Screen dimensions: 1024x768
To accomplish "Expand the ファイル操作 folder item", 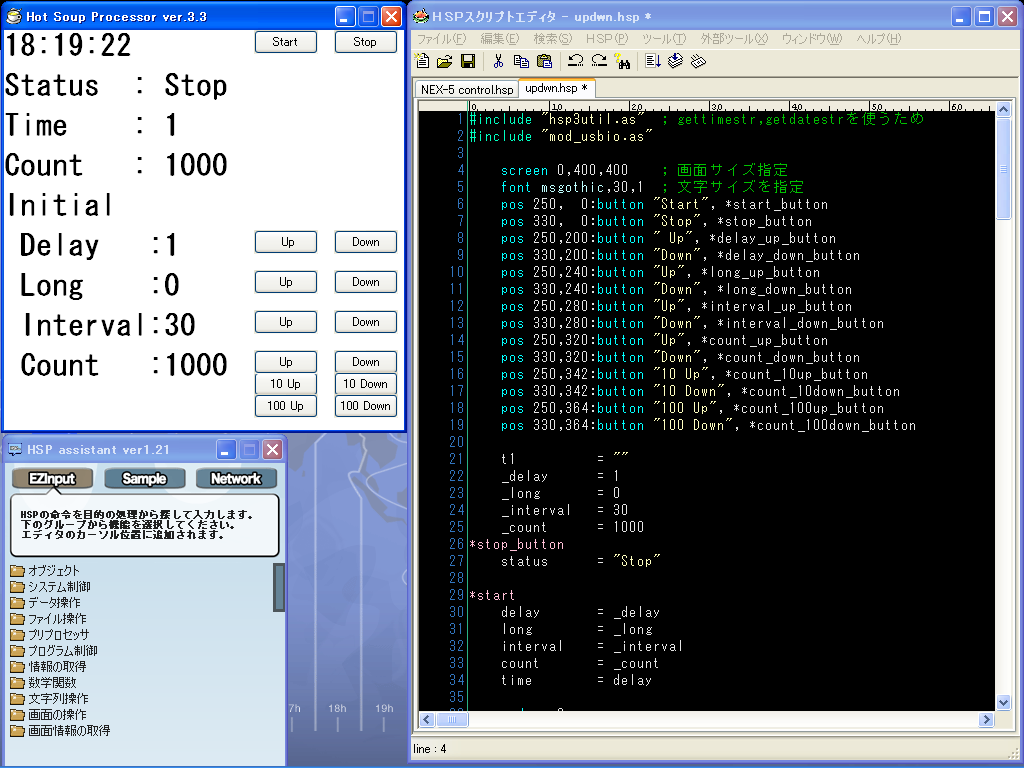I will (x=56, y=619).
